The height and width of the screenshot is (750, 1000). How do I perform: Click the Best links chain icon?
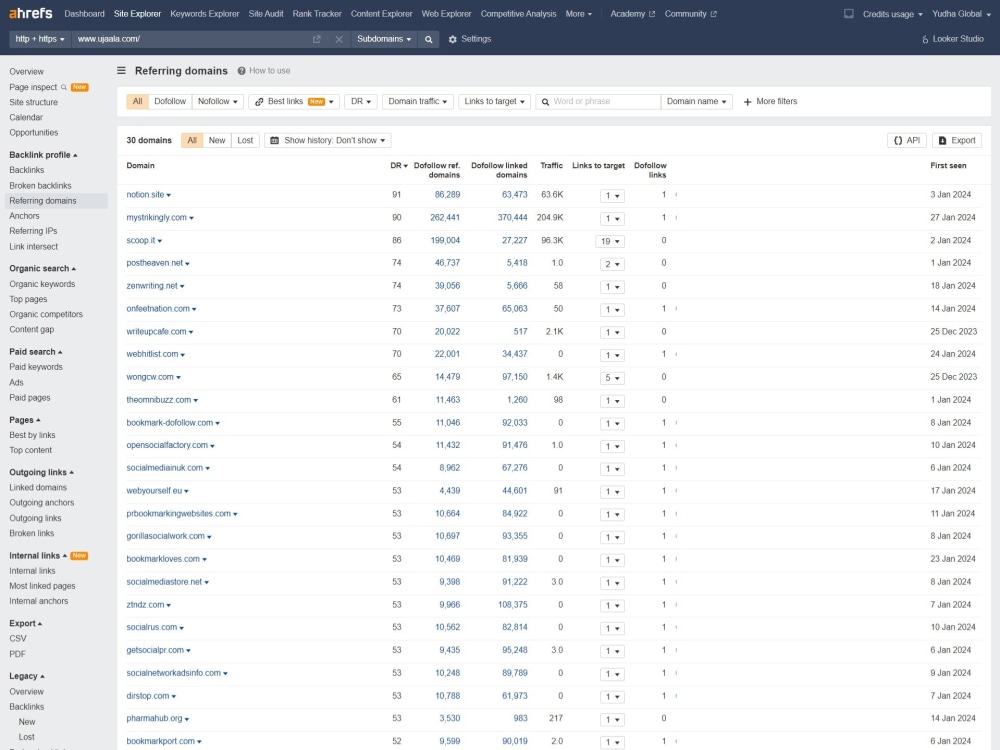(259, 102)
